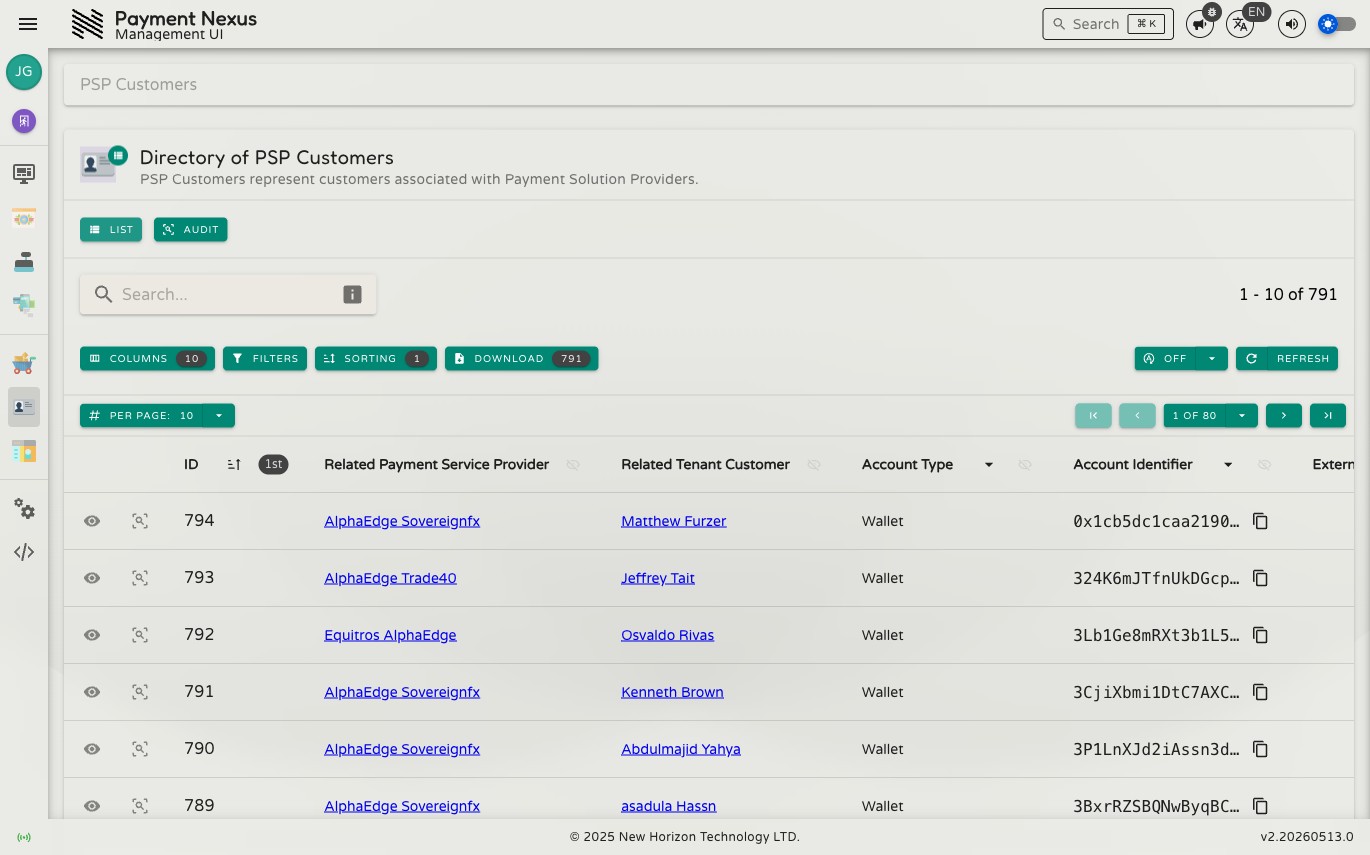Open audit for row 793
Screen dimensions: 1370x855
pyautogui.click(x=140, y=578)
